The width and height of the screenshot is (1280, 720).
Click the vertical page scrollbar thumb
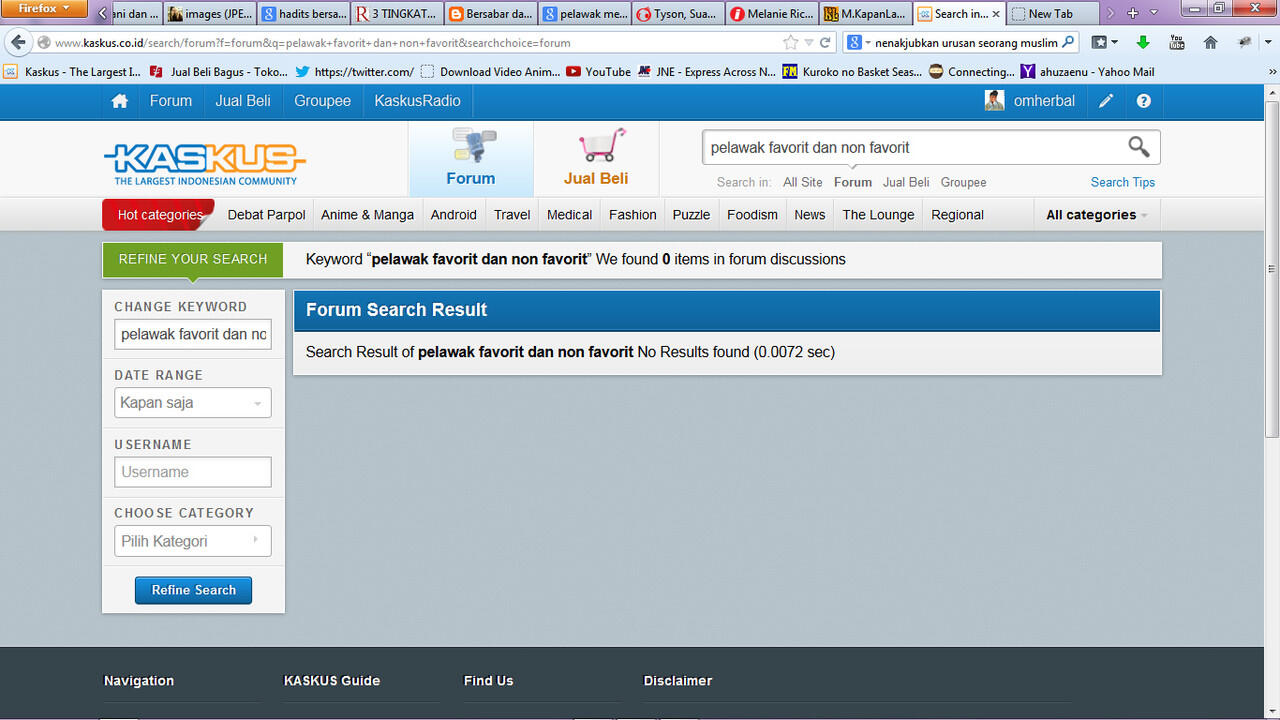pyautogui.click(x=1272, y=268)
